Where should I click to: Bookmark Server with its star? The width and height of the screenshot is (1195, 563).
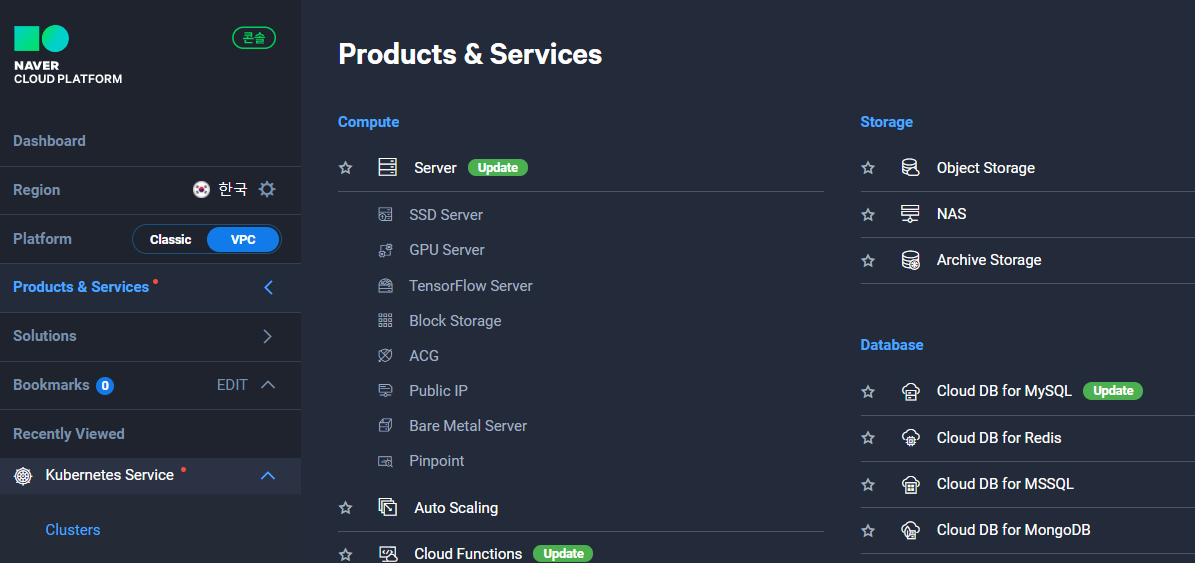[345, 168]
